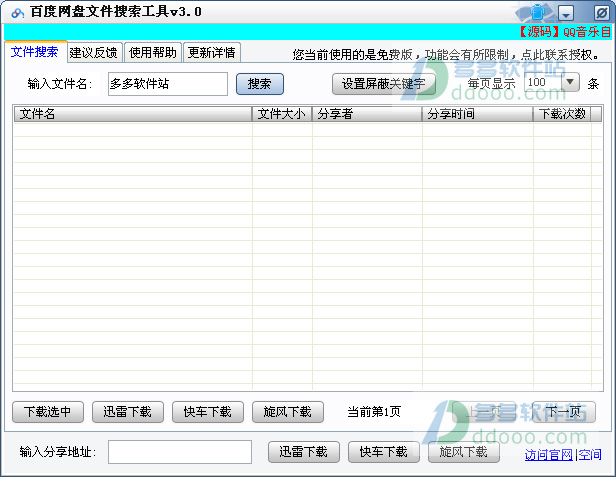The height and width of the screenshot is (477, 616).
Task: Open the 使用帮助 tab
Action: coord(153,52)
